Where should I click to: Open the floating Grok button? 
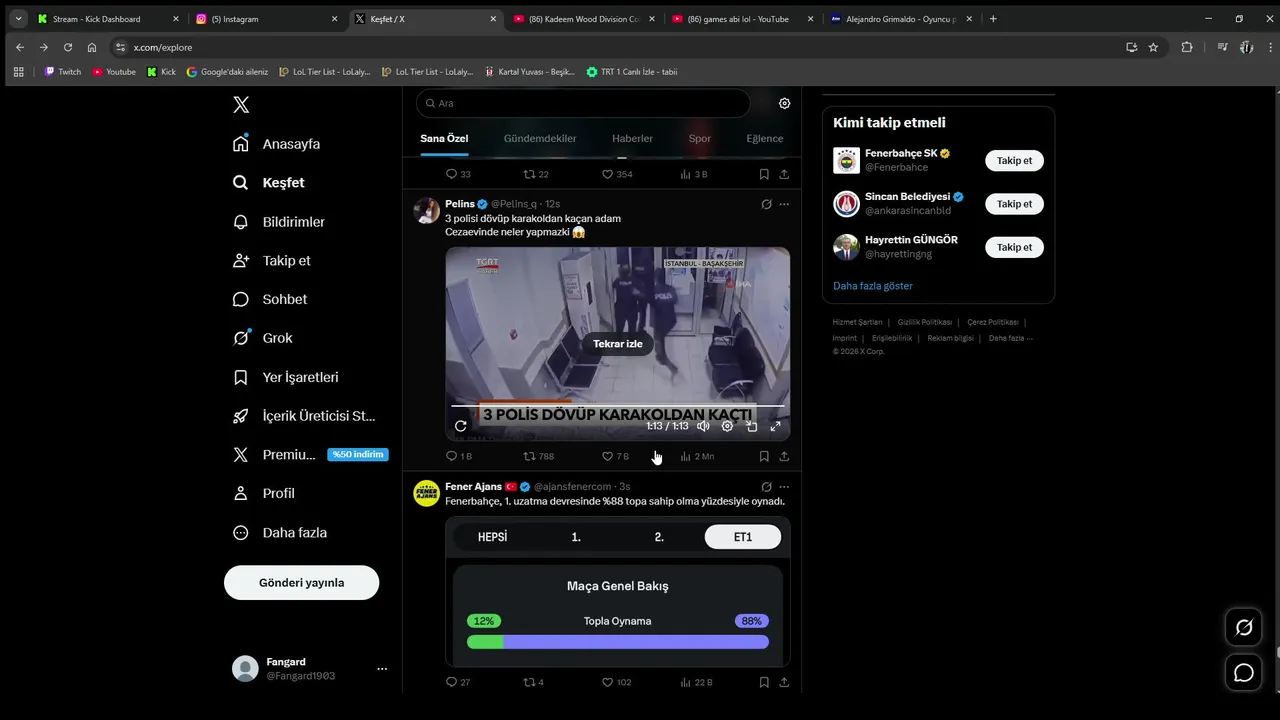[x=1244, y=628]
